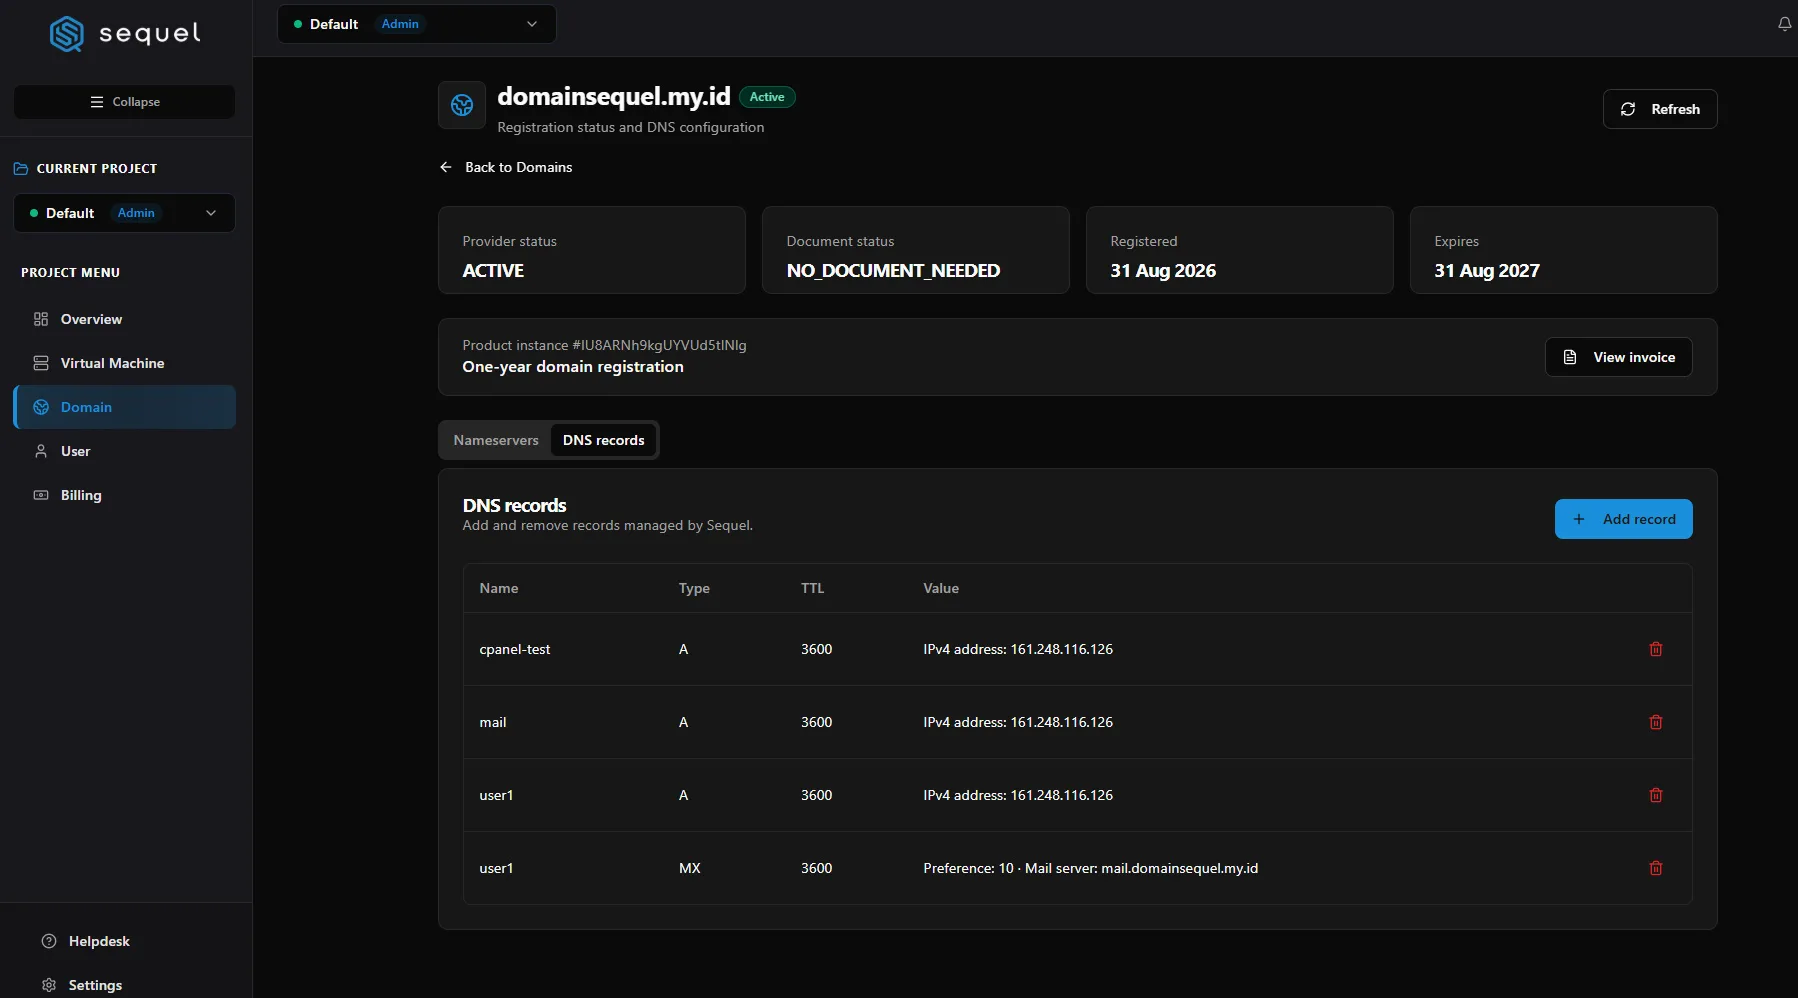Click the 31 Aug 2026 registered date
The image size is (1798, 998).
coord(1163,271)
